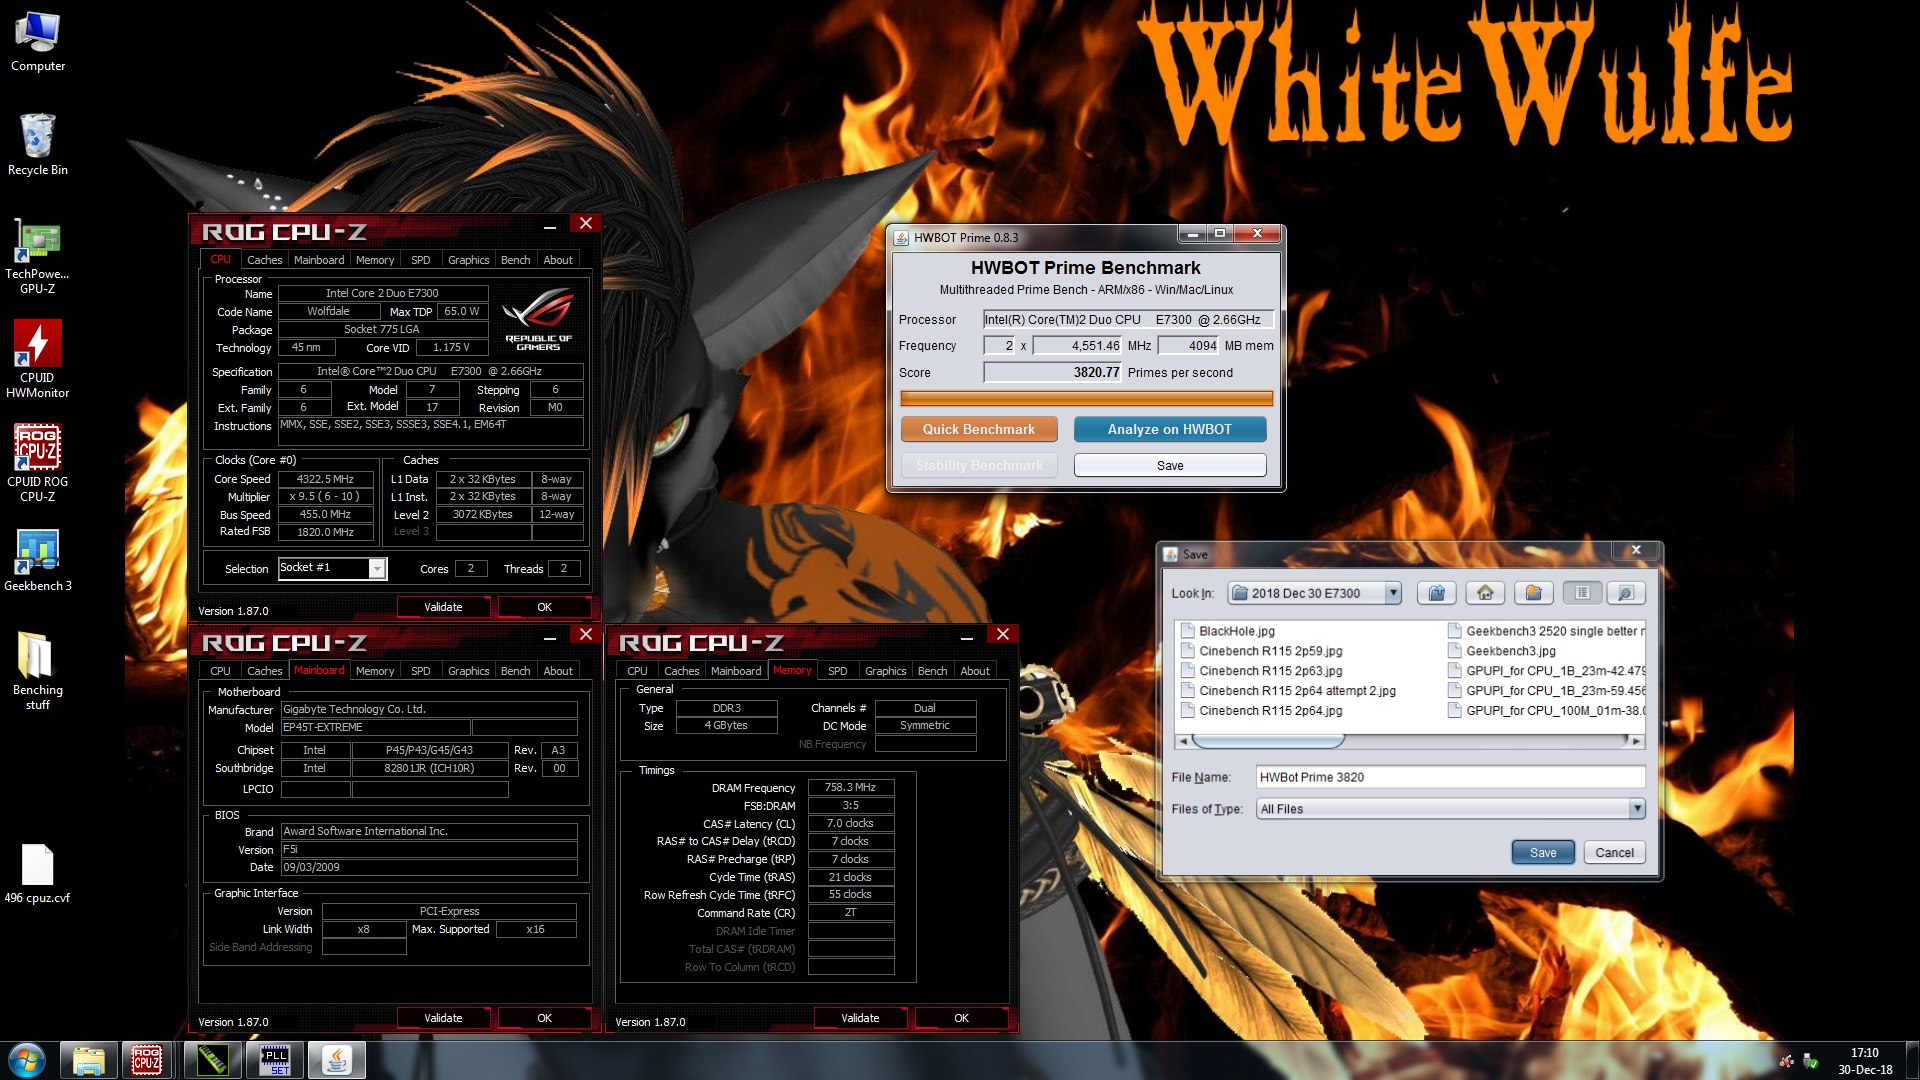This screenshot has height=1080, width=1920.
Task: Click the file list horizontal scrollbar thumb
Action: [1268, 741]
